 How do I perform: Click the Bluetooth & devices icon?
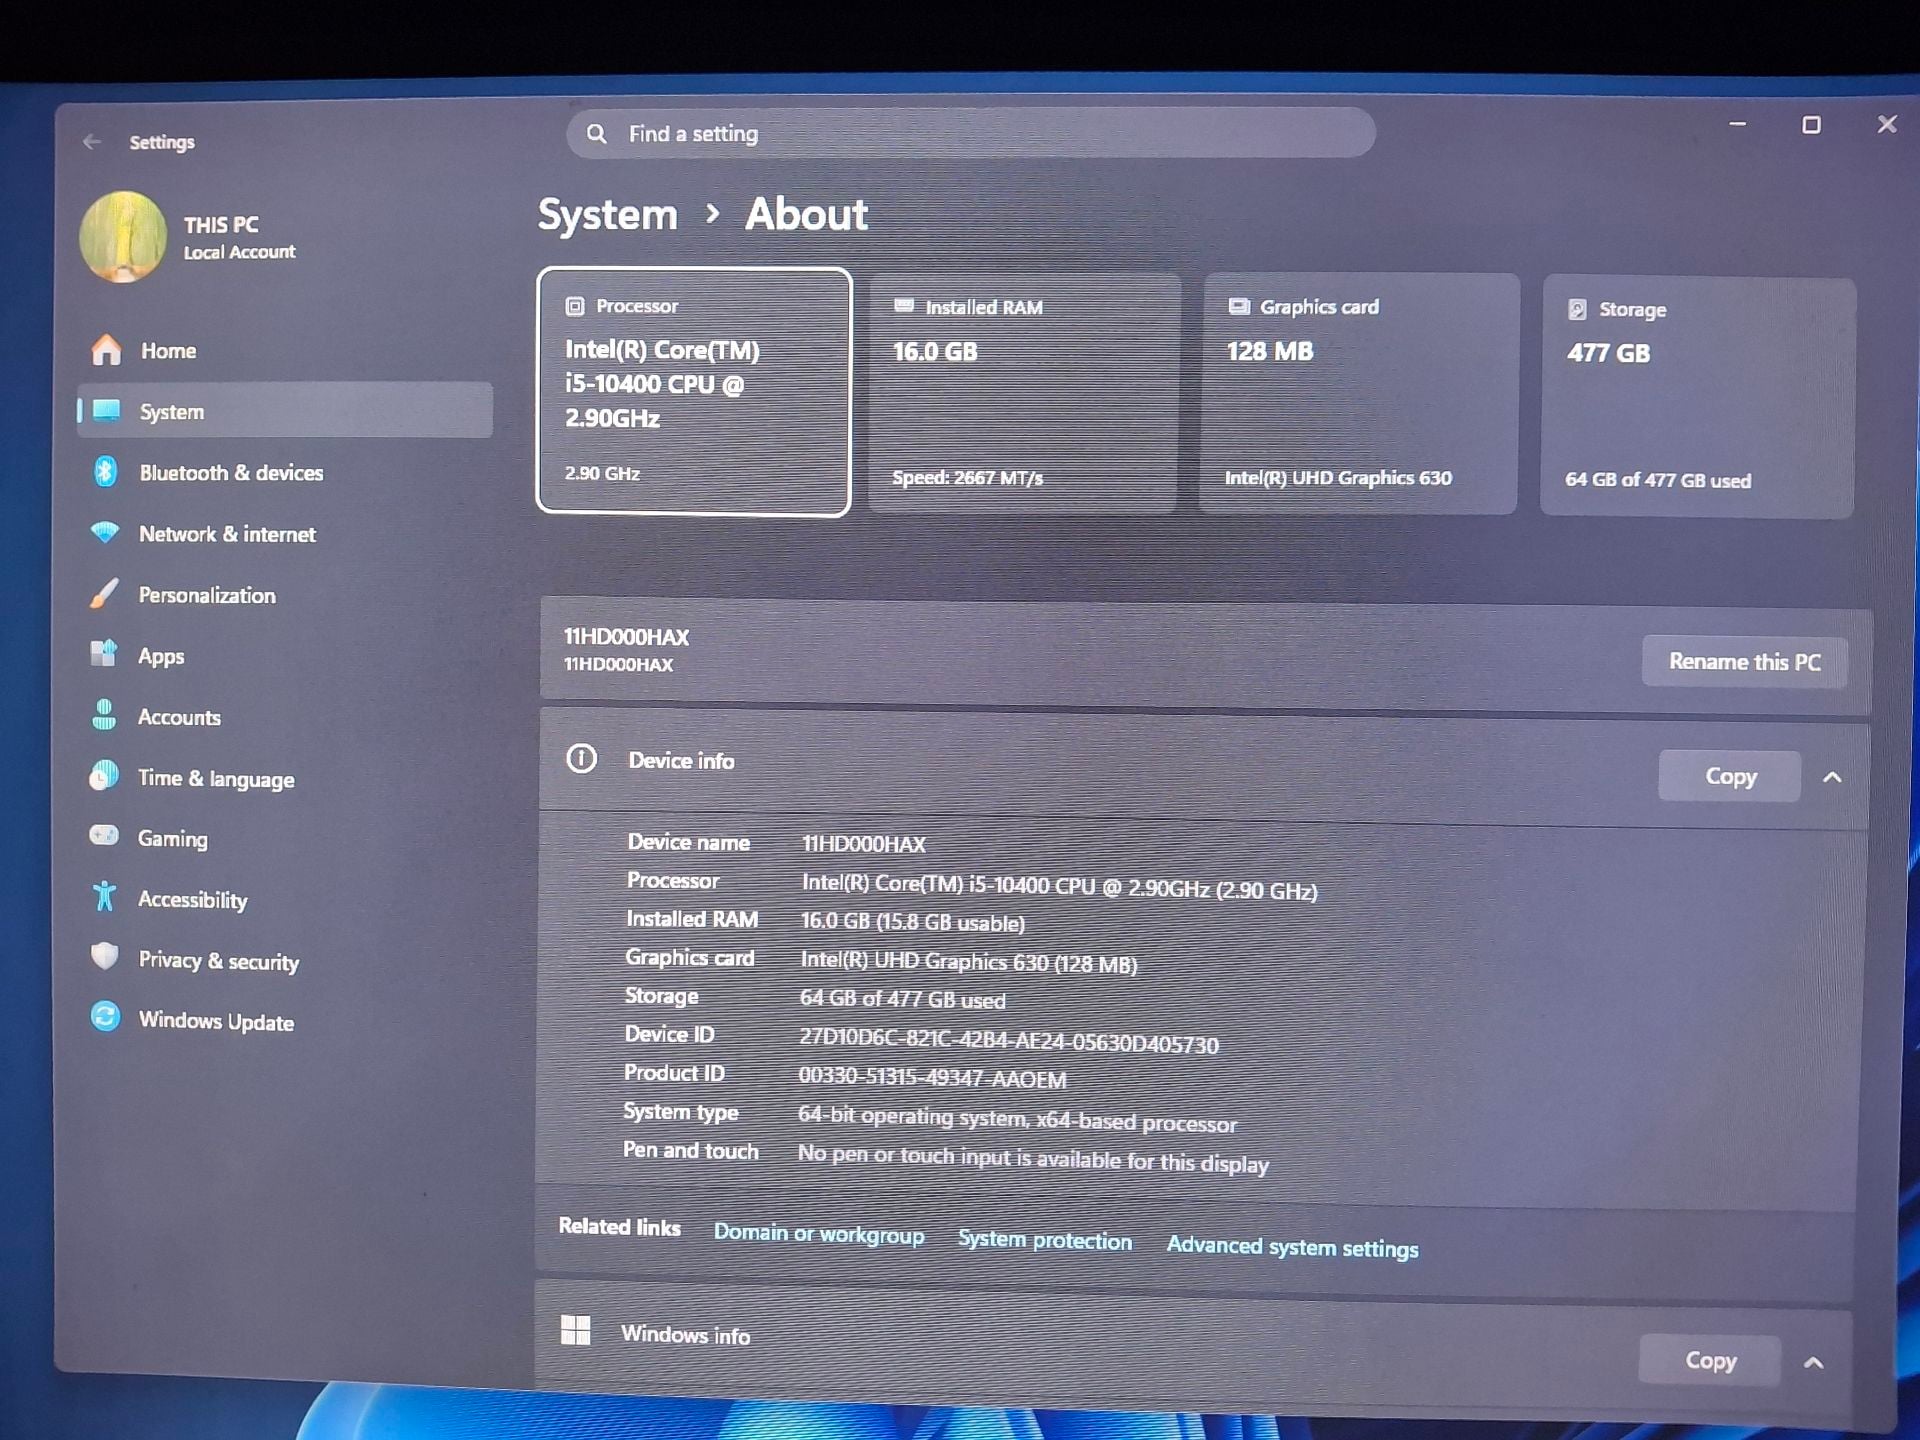point(105,471)
